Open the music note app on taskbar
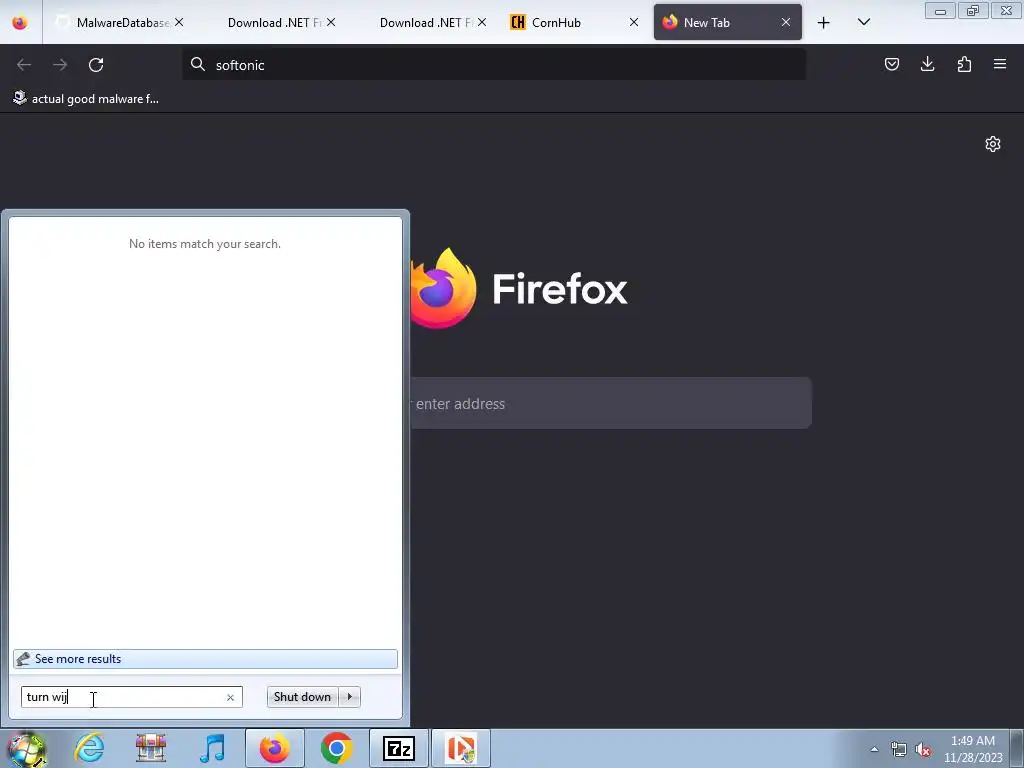Screen dimensions: 1024x768 click(212, 748)
